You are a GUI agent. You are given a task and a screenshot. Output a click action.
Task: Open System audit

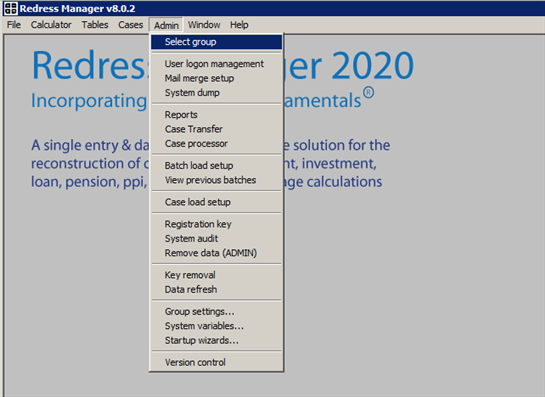(217, 238)
